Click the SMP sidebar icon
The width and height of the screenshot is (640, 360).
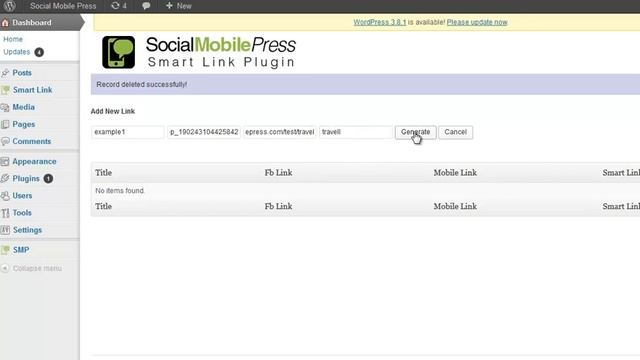[x=5, y=250]
